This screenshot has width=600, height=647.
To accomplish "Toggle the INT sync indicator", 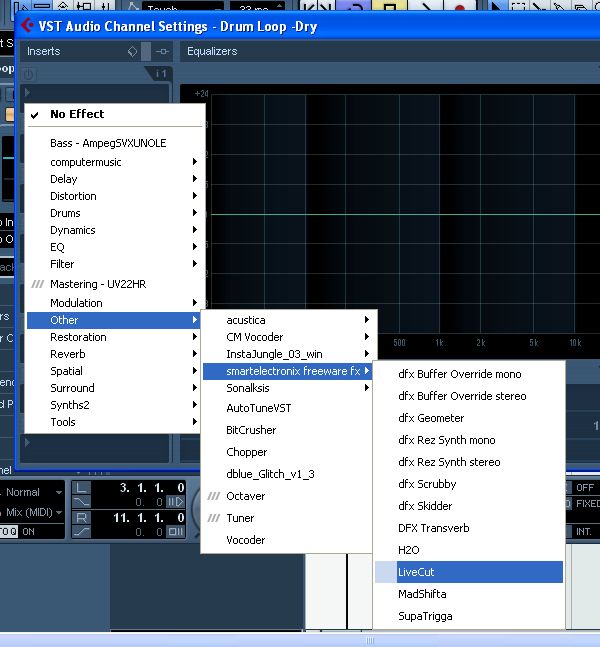I will [583, 531].
